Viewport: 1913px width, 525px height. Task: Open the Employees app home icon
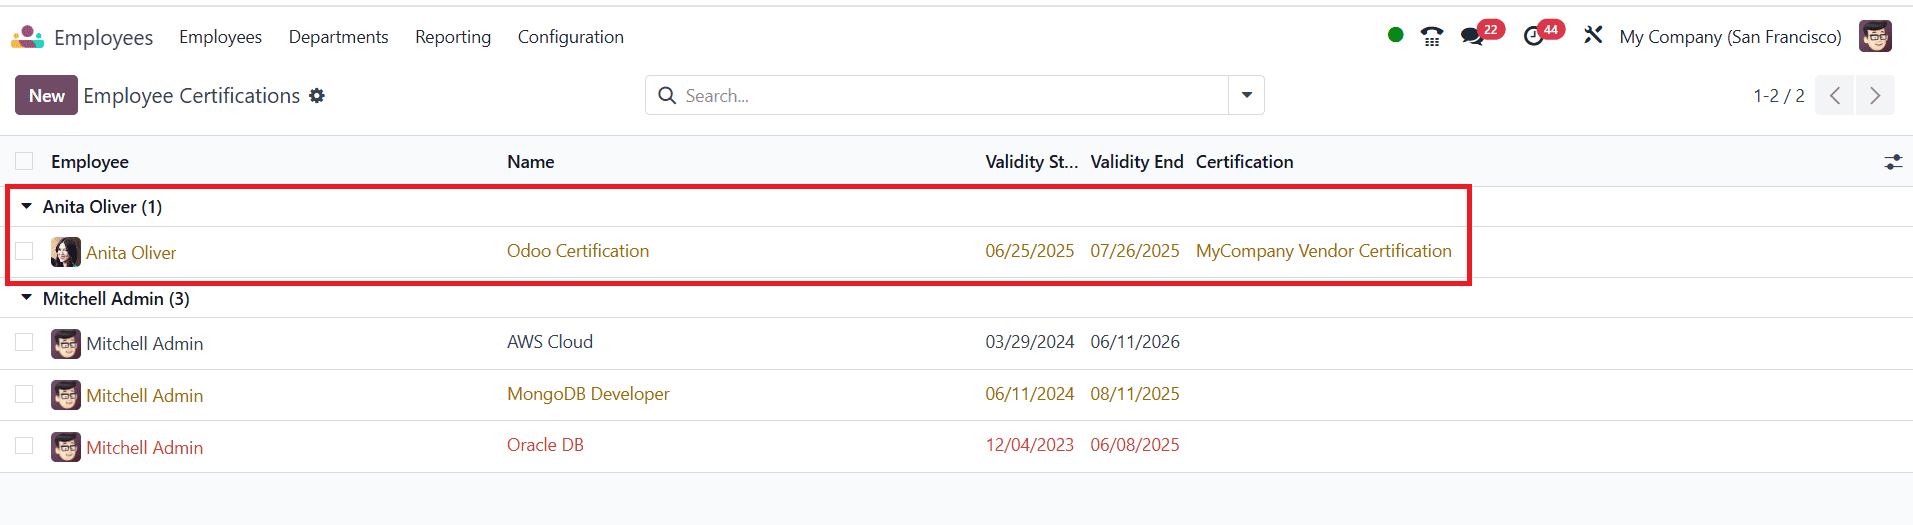click(x=27, y=37)
